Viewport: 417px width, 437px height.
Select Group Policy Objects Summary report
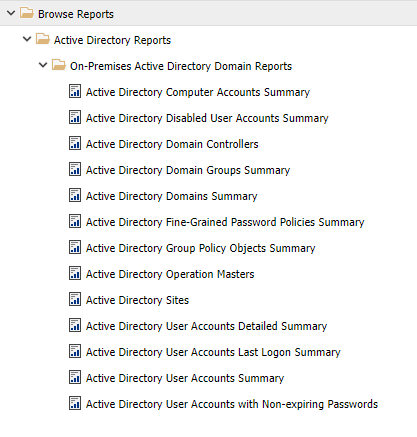[x=201, y=248]
